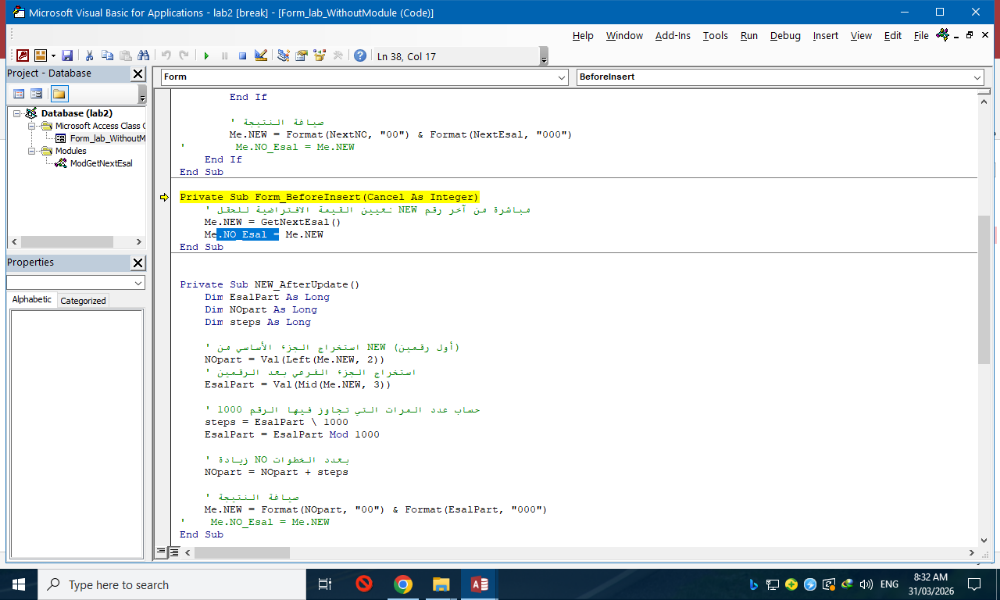The width and height of the screenshot is (1000, 600).
Task: Click the Chrome icon in taskbar
Action: (402, 585)
